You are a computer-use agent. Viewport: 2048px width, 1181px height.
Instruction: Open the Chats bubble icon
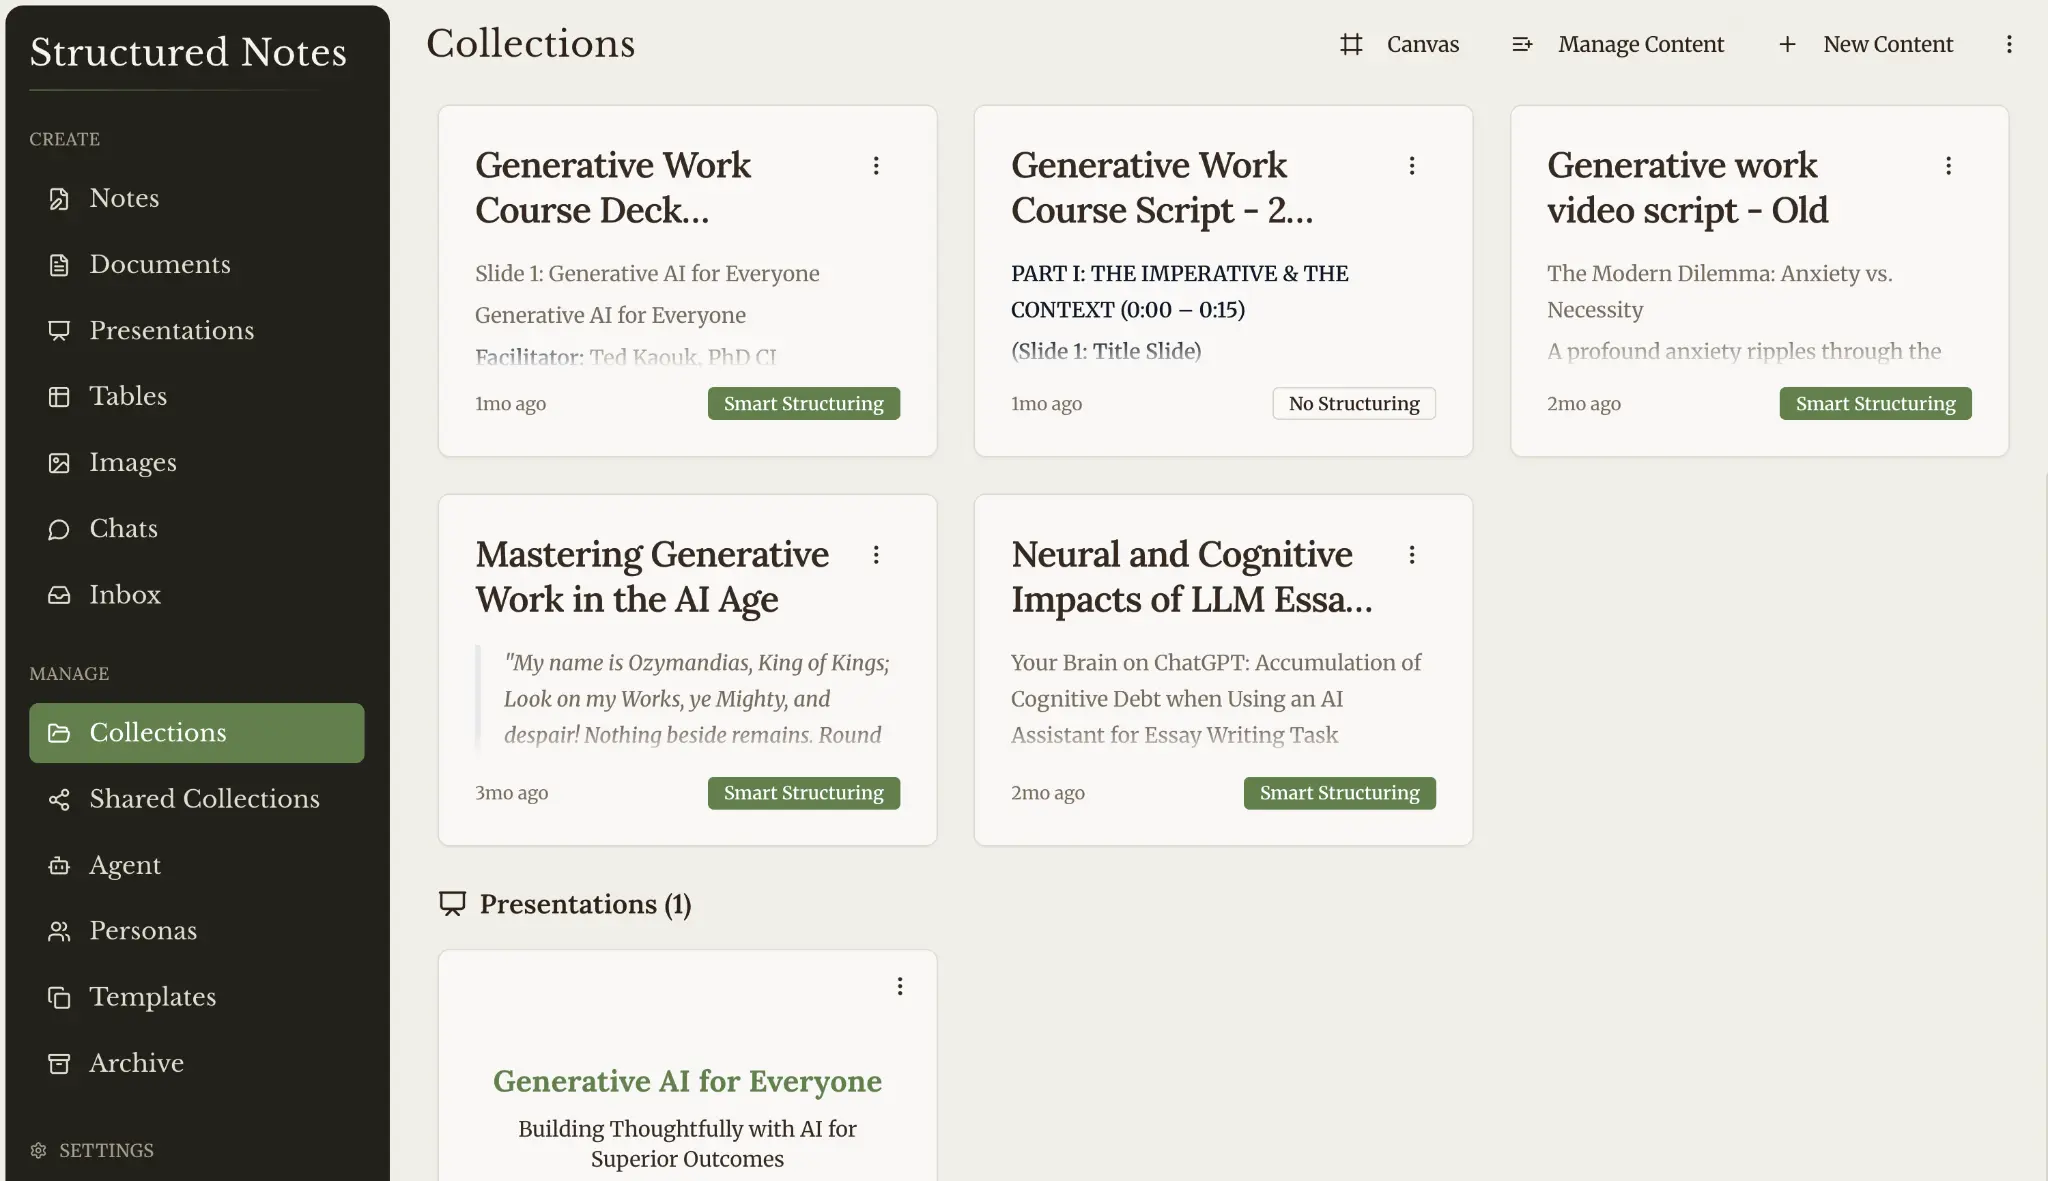click(59, 529)
